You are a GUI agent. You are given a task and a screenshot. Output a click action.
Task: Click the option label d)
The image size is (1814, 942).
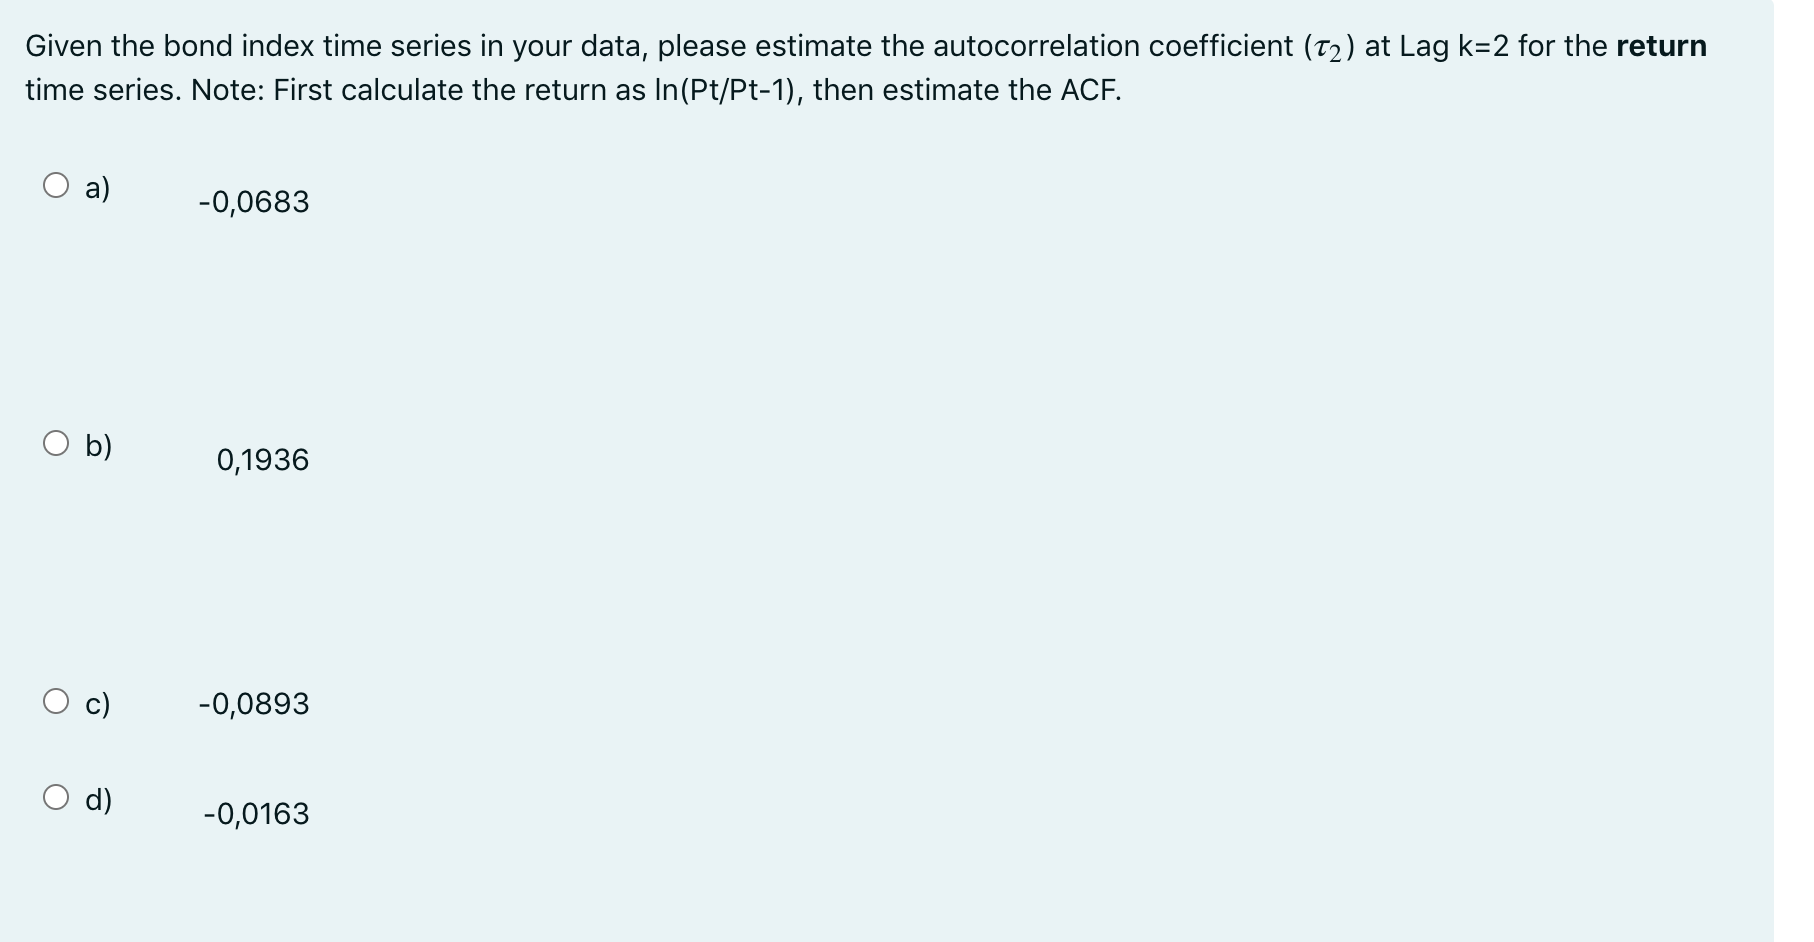(99, 798)
